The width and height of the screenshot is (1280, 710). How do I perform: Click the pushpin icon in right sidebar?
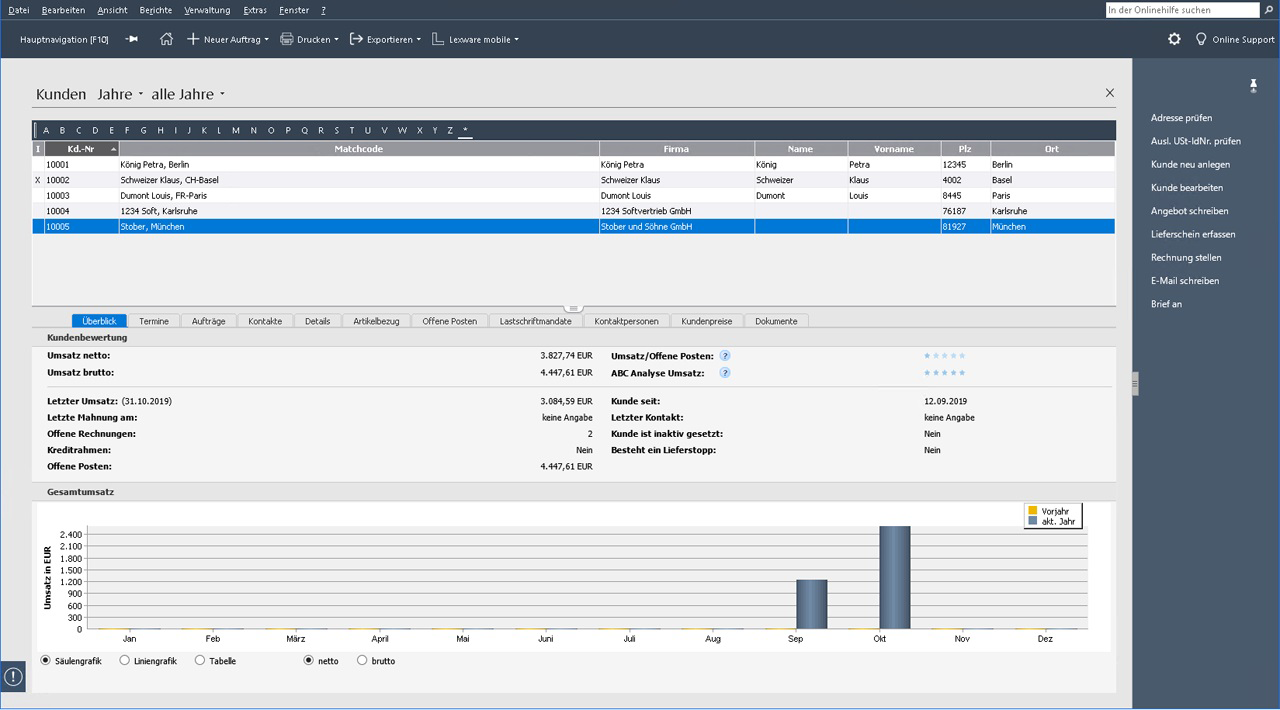1253,86
